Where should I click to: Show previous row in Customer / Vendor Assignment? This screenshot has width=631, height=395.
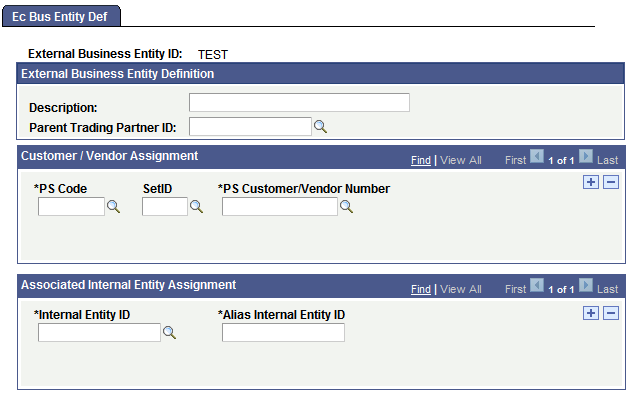coord(537,156)
